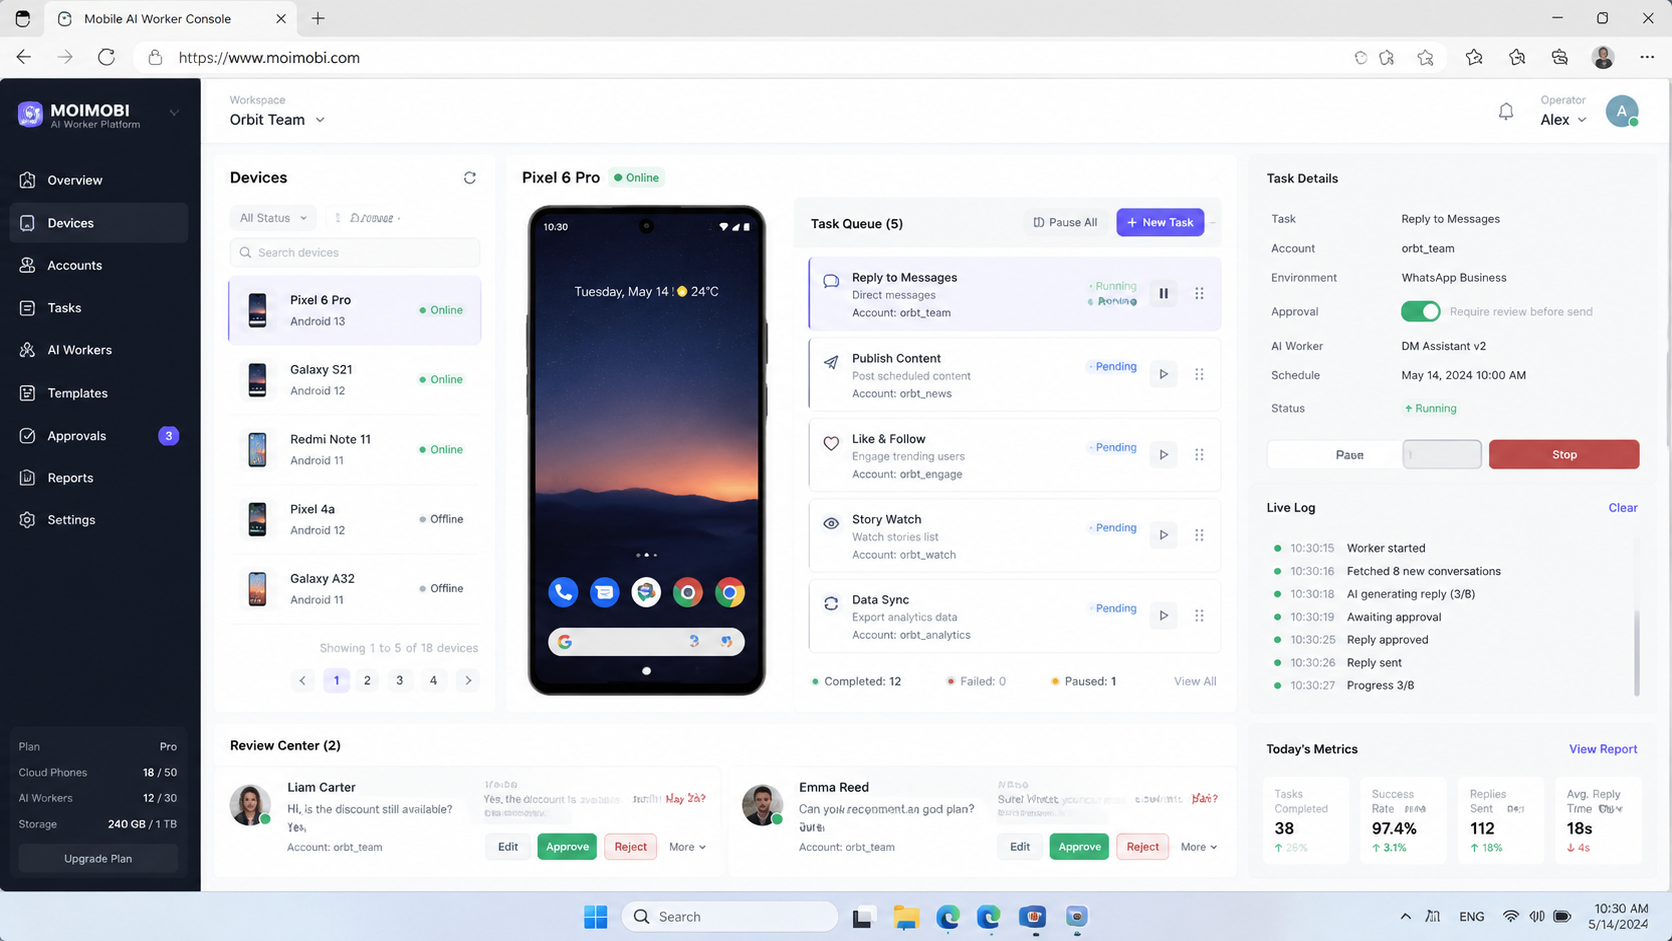Open the AI Workers section

[x=98, y=350]
